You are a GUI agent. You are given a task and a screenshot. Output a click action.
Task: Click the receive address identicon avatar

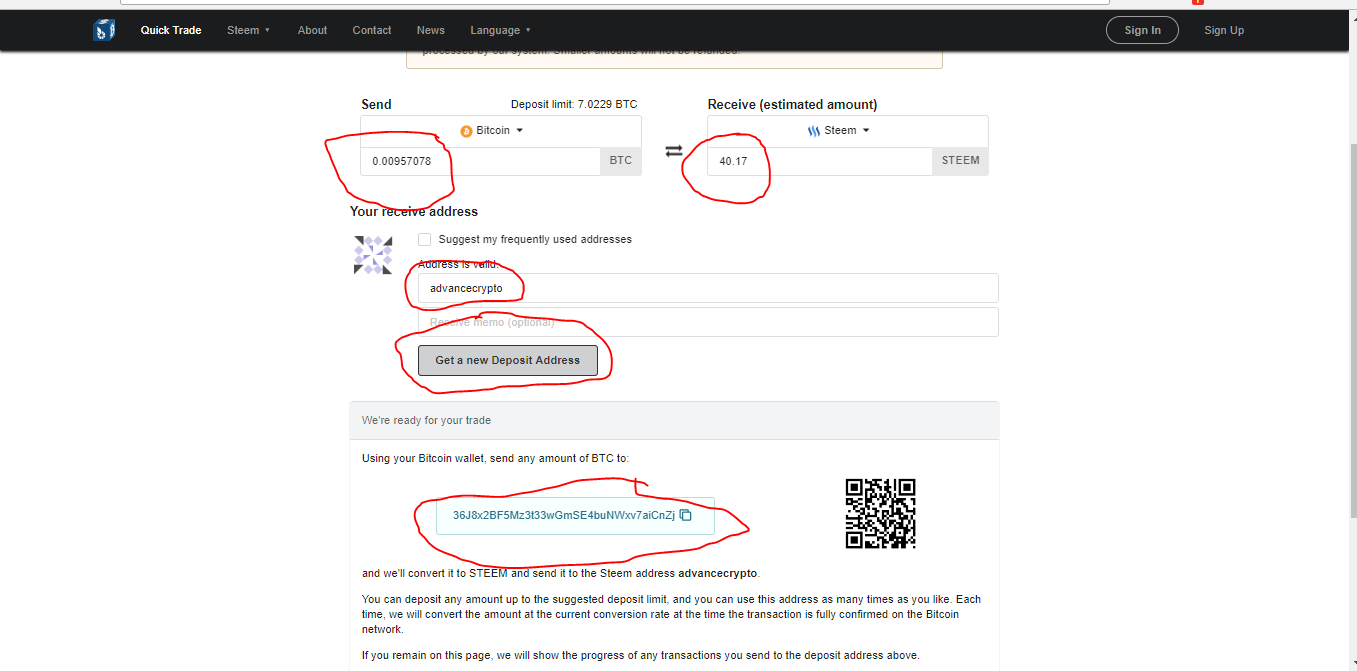click(373, 255)
